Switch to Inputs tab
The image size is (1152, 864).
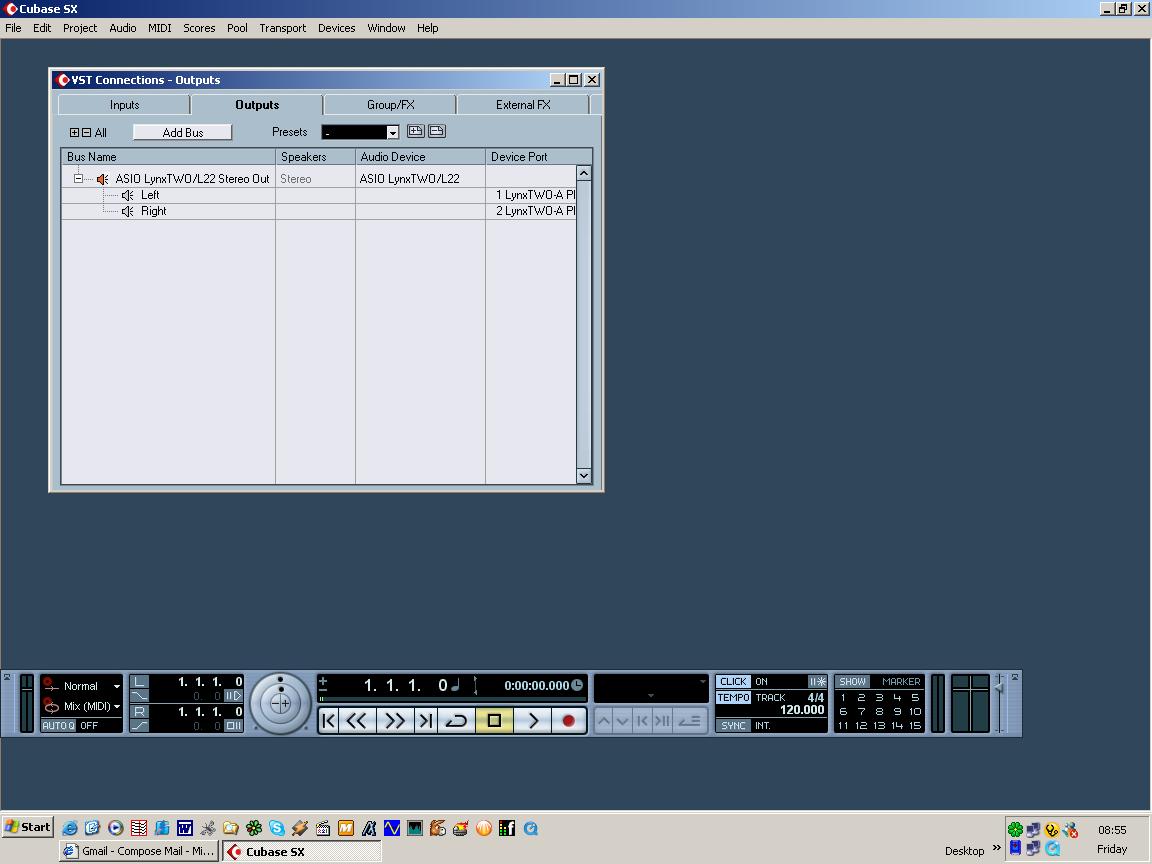coord(124,105)
